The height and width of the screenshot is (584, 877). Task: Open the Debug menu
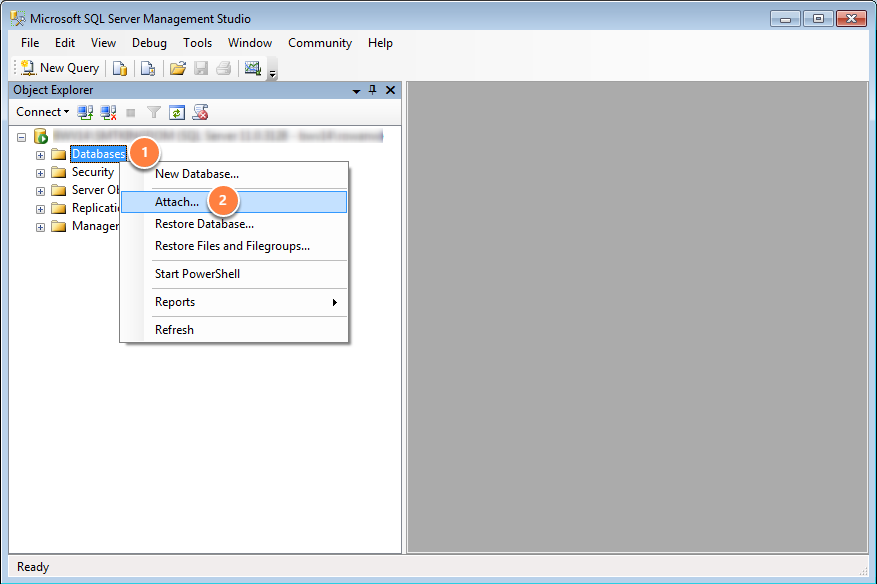pos(149,43)
